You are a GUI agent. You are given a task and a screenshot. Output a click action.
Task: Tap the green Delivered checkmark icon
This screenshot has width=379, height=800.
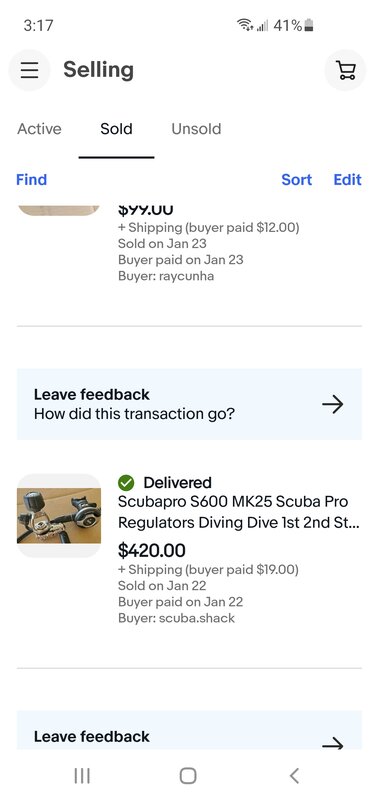[126, 482]
